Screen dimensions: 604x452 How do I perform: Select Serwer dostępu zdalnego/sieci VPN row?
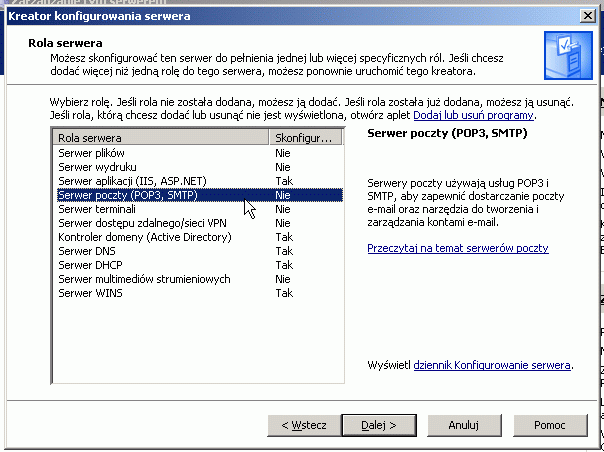198,223
